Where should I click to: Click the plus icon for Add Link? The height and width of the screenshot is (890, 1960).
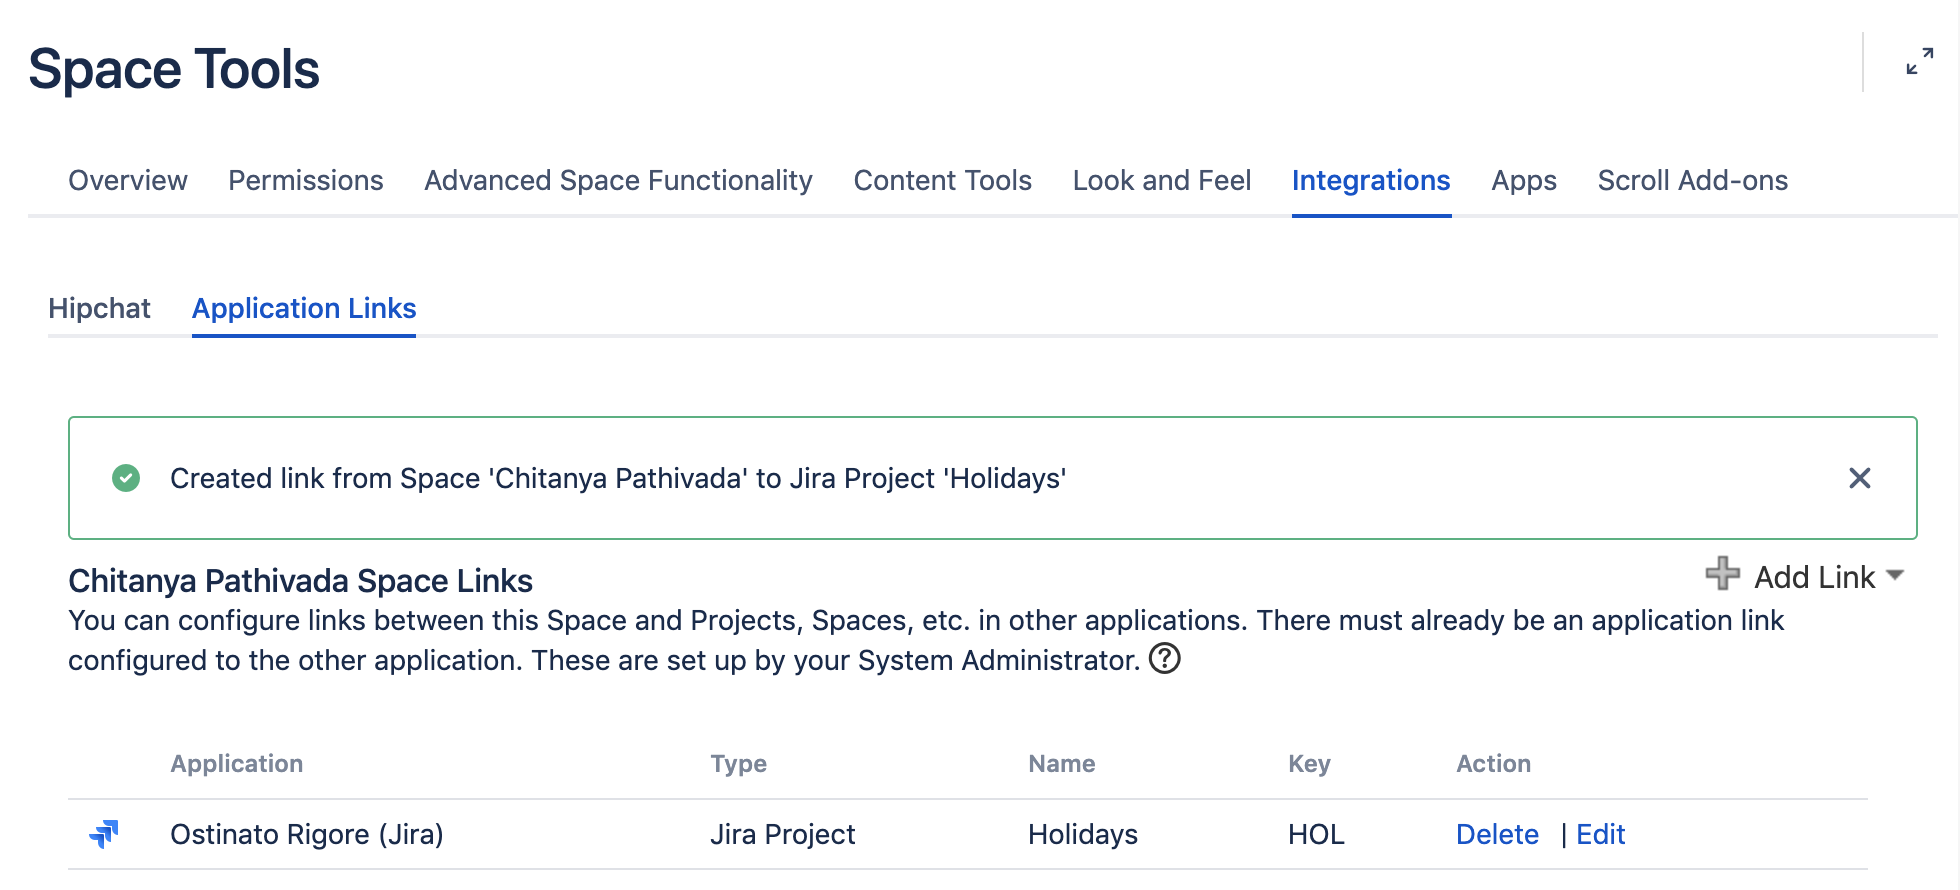1722,573
